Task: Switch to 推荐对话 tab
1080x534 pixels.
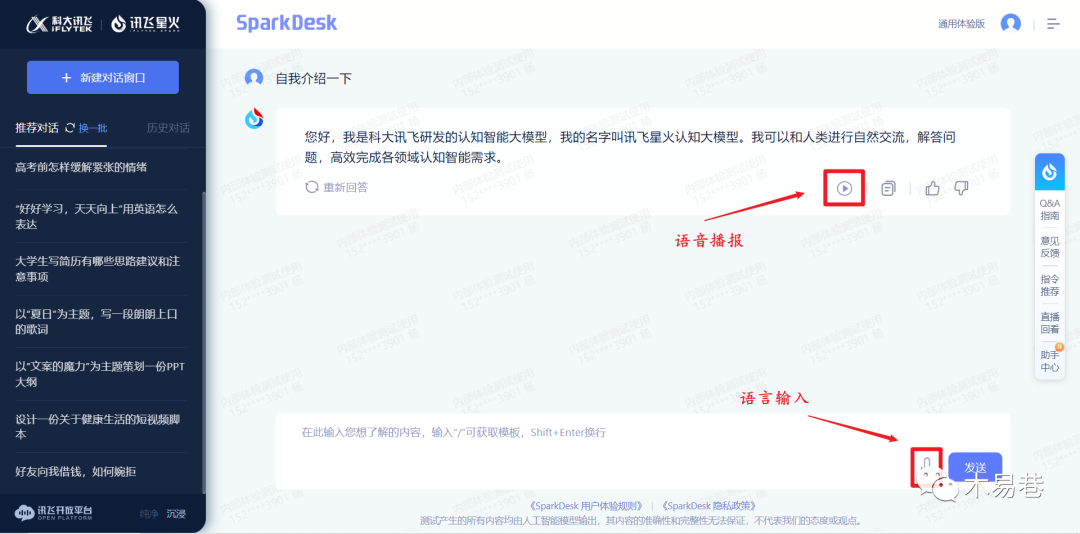Action: click(x=37, y=128)
